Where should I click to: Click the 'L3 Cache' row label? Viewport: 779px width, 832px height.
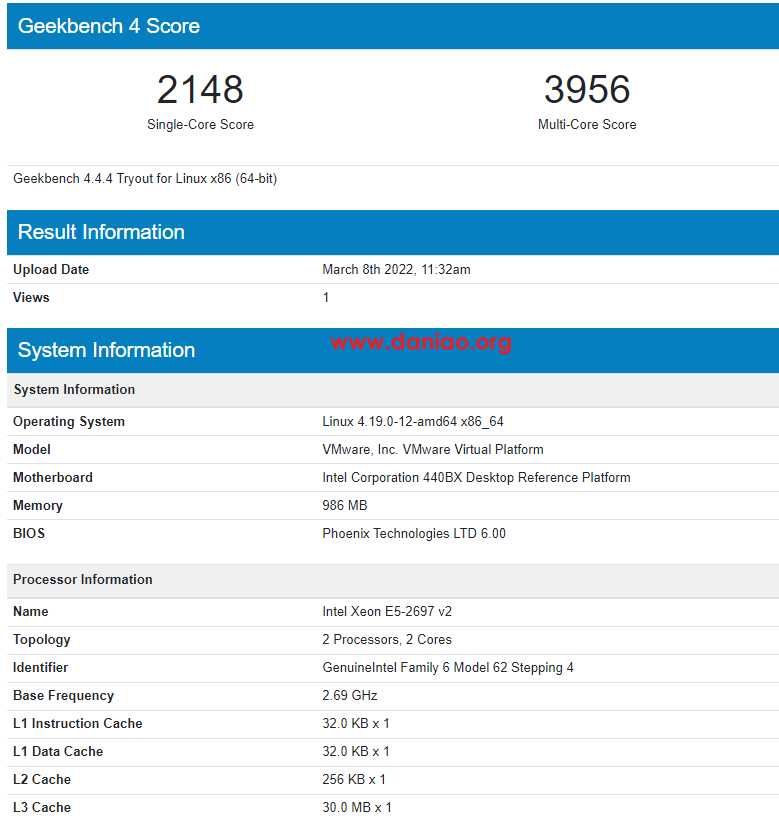(x=42, y=808)
